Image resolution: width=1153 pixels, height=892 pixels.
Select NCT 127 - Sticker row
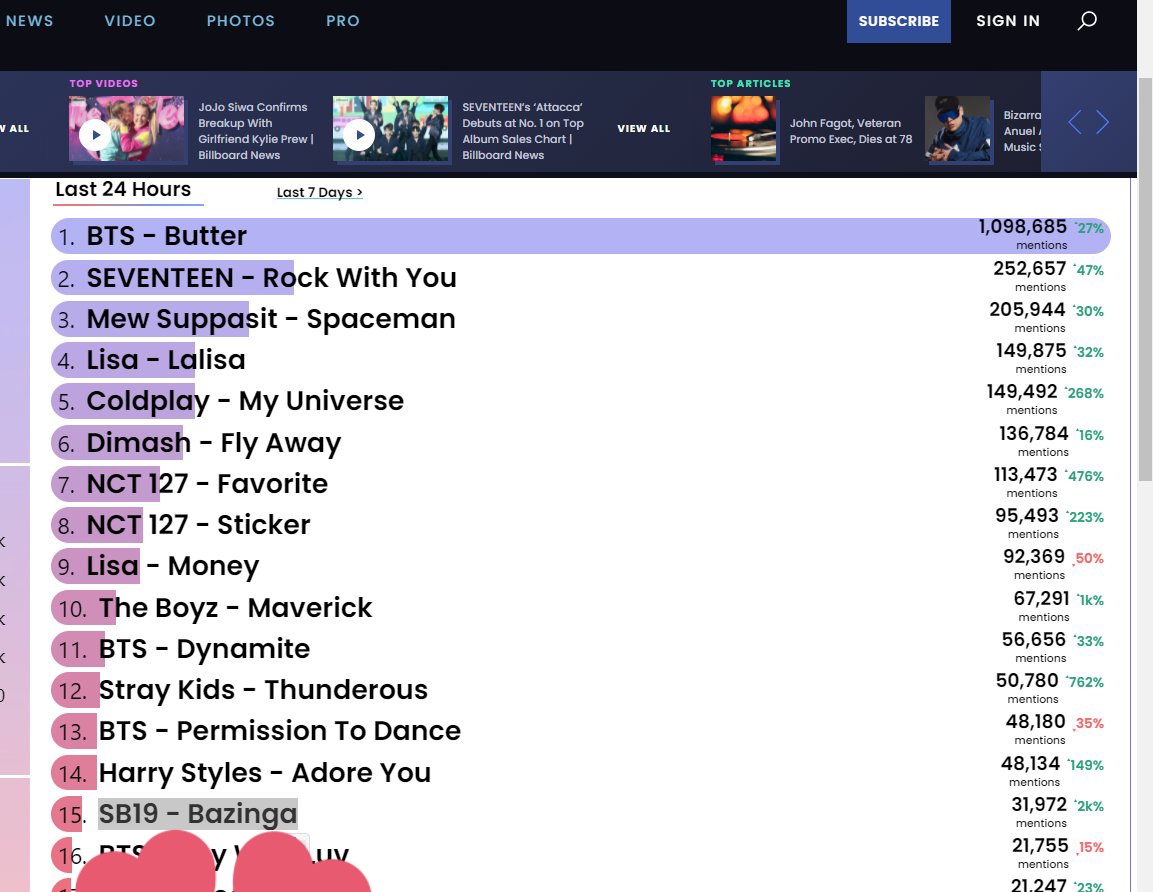point(581,525)
